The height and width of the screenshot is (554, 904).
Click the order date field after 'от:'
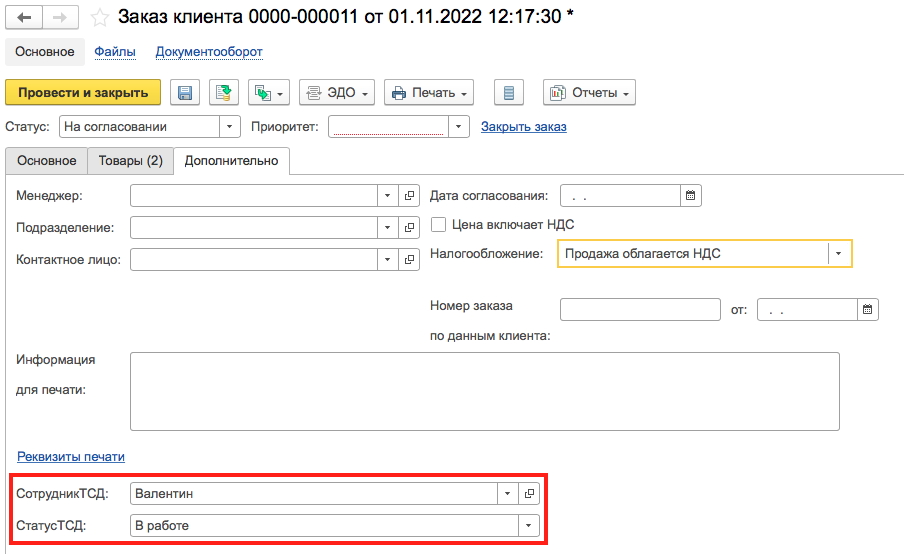point(807,310)
